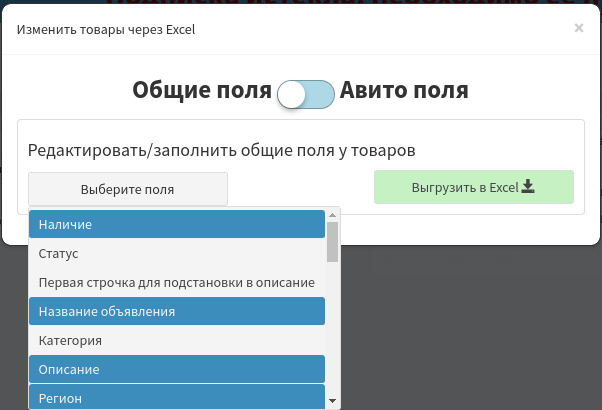This screenshot has height=410, width=602.
Task: Open the Выберите поля dropdown
Action: tap(128, 189)
